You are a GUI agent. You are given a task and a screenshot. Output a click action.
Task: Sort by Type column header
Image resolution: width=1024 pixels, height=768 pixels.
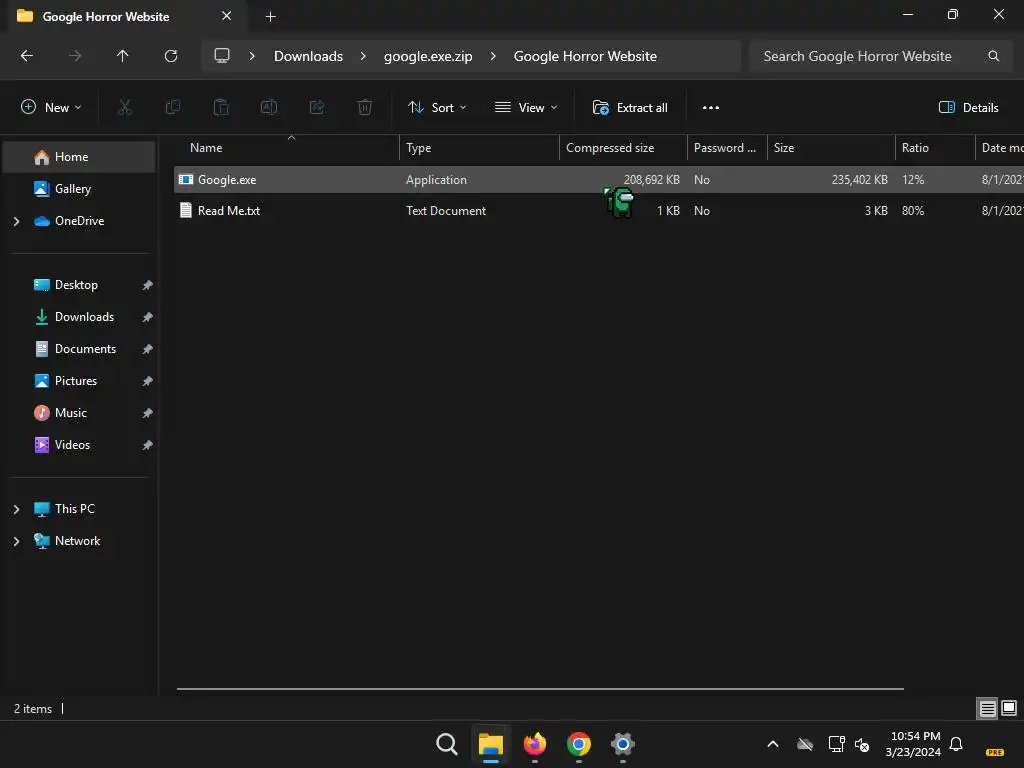[x=479, y=148]
